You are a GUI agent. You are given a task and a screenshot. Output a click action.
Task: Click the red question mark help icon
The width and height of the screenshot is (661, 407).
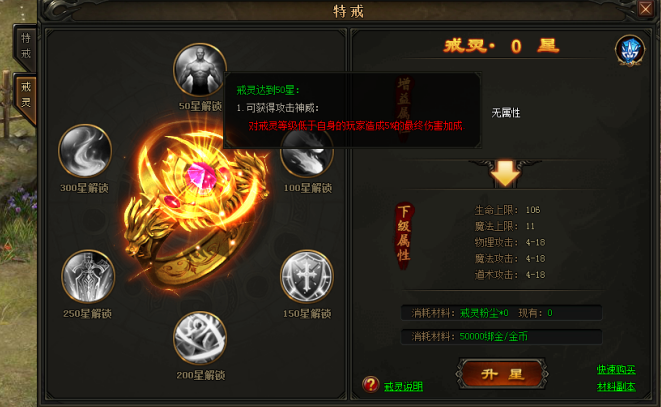371,384
